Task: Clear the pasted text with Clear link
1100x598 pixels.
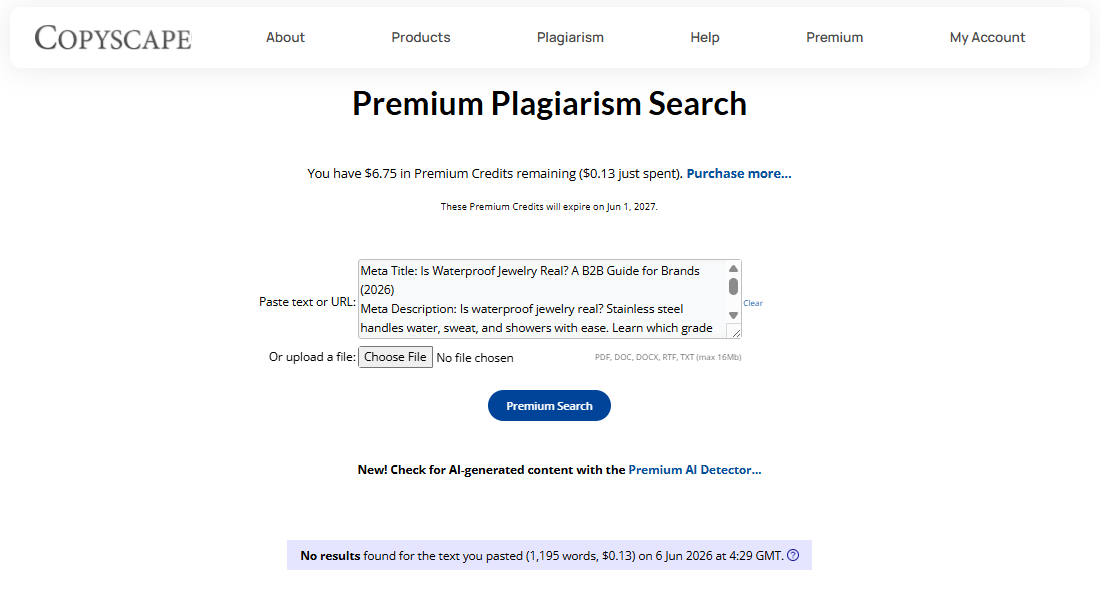Action: coord(753,303)
